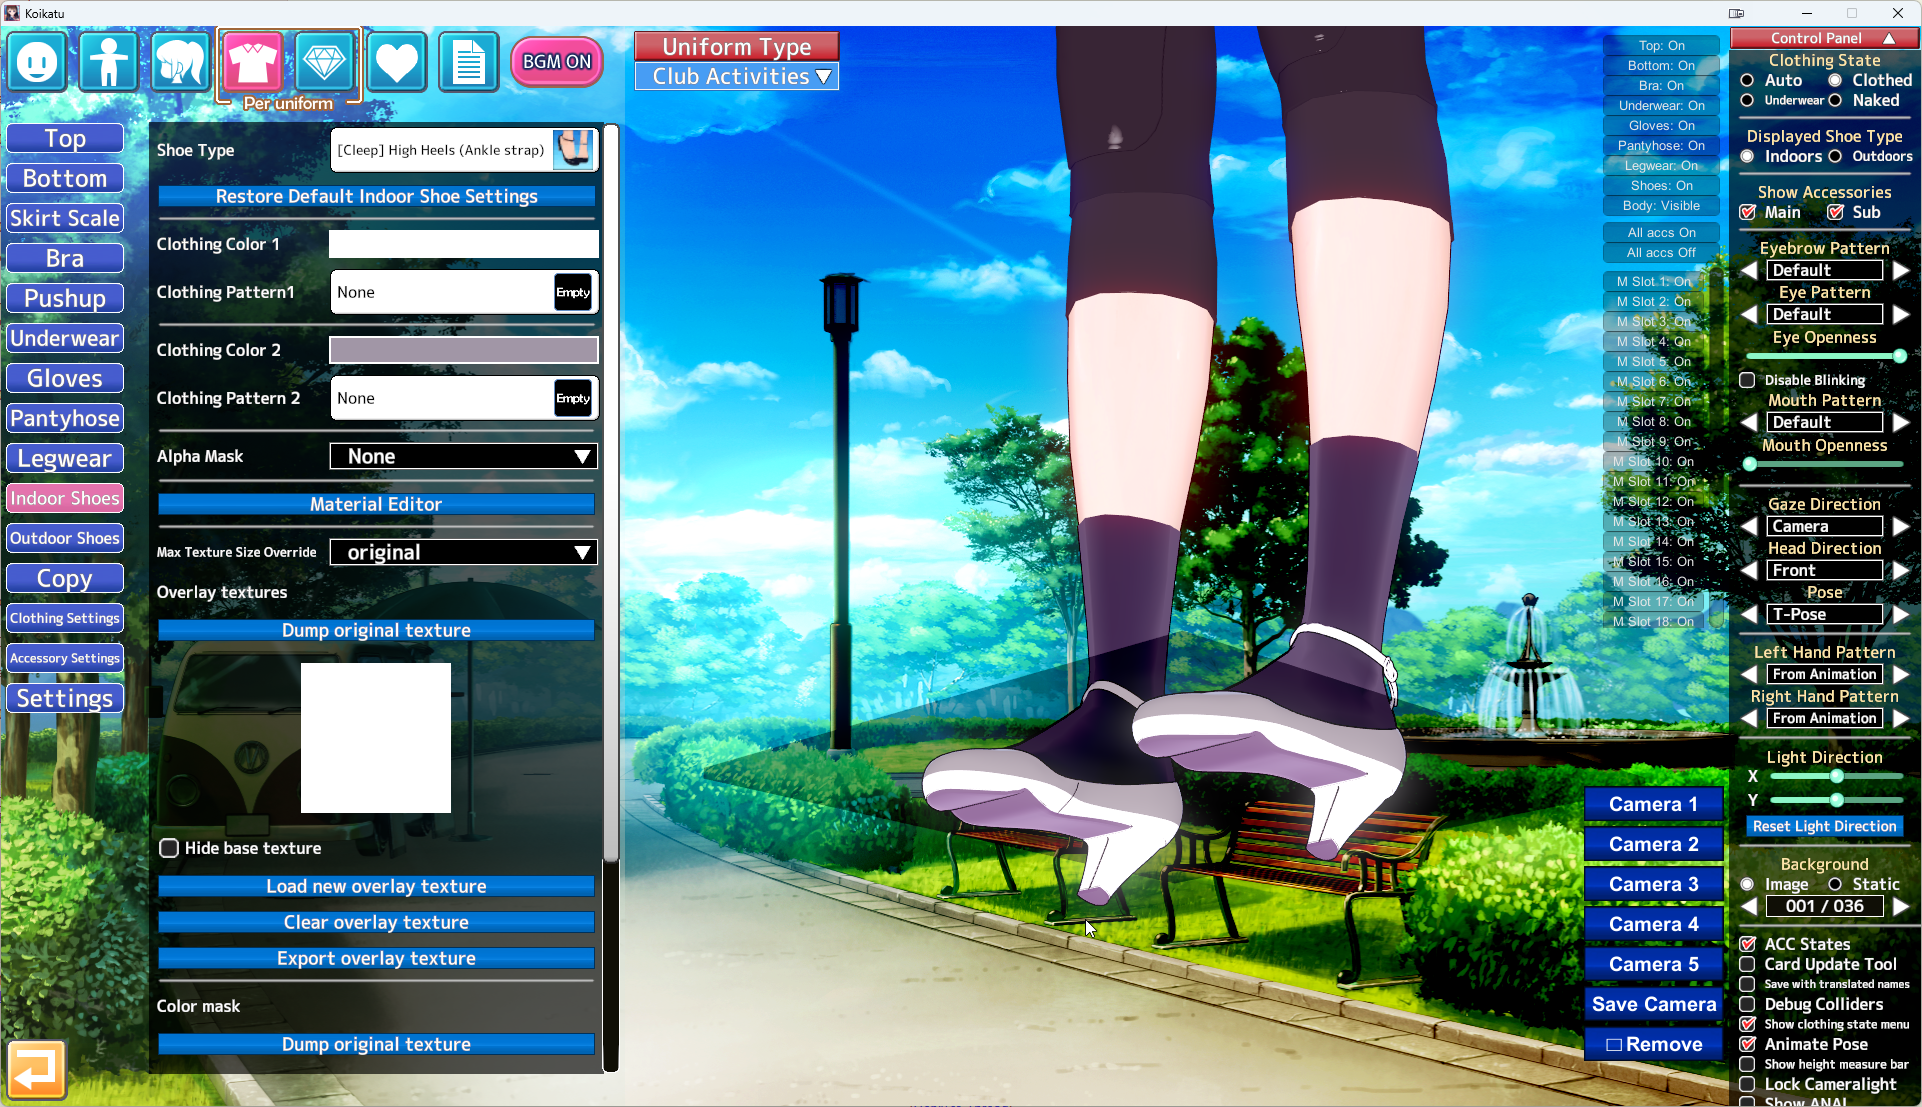Next Left Hand Pattern arrow
Screen dimensions: 1922x1107
[x=1901, y=674]
